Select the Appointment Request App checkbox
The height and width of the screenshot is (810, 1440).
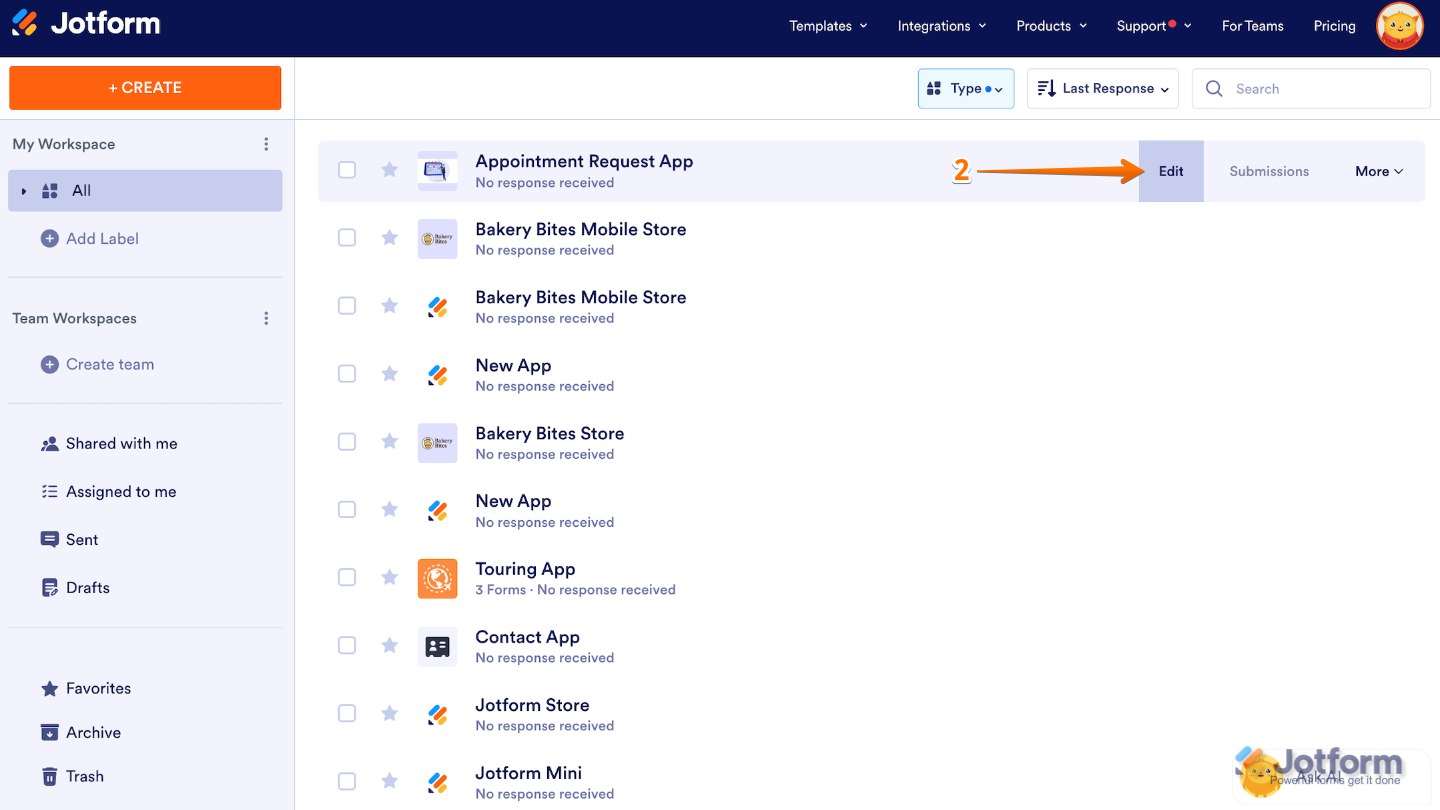coord(347,170)
